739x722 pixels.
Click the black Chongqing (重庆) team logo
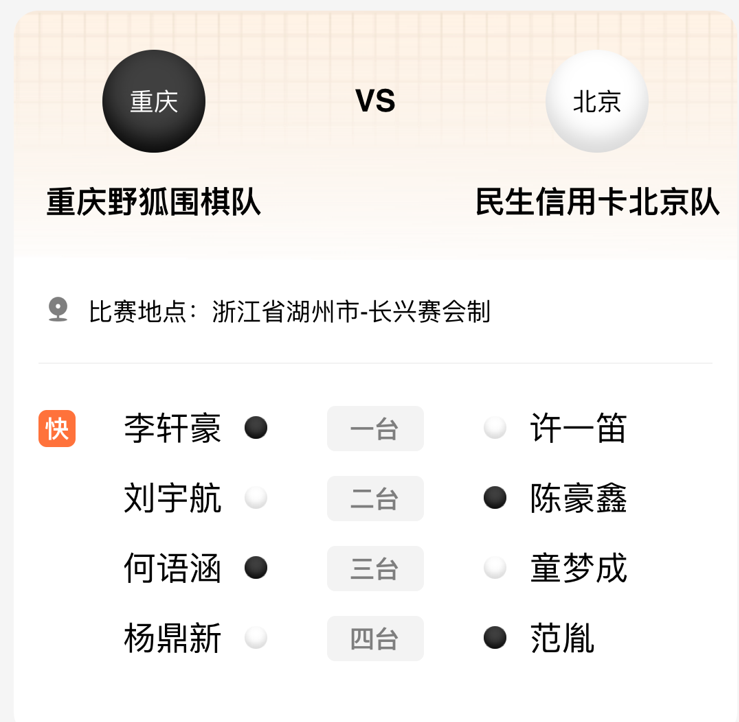pos(154,101)
